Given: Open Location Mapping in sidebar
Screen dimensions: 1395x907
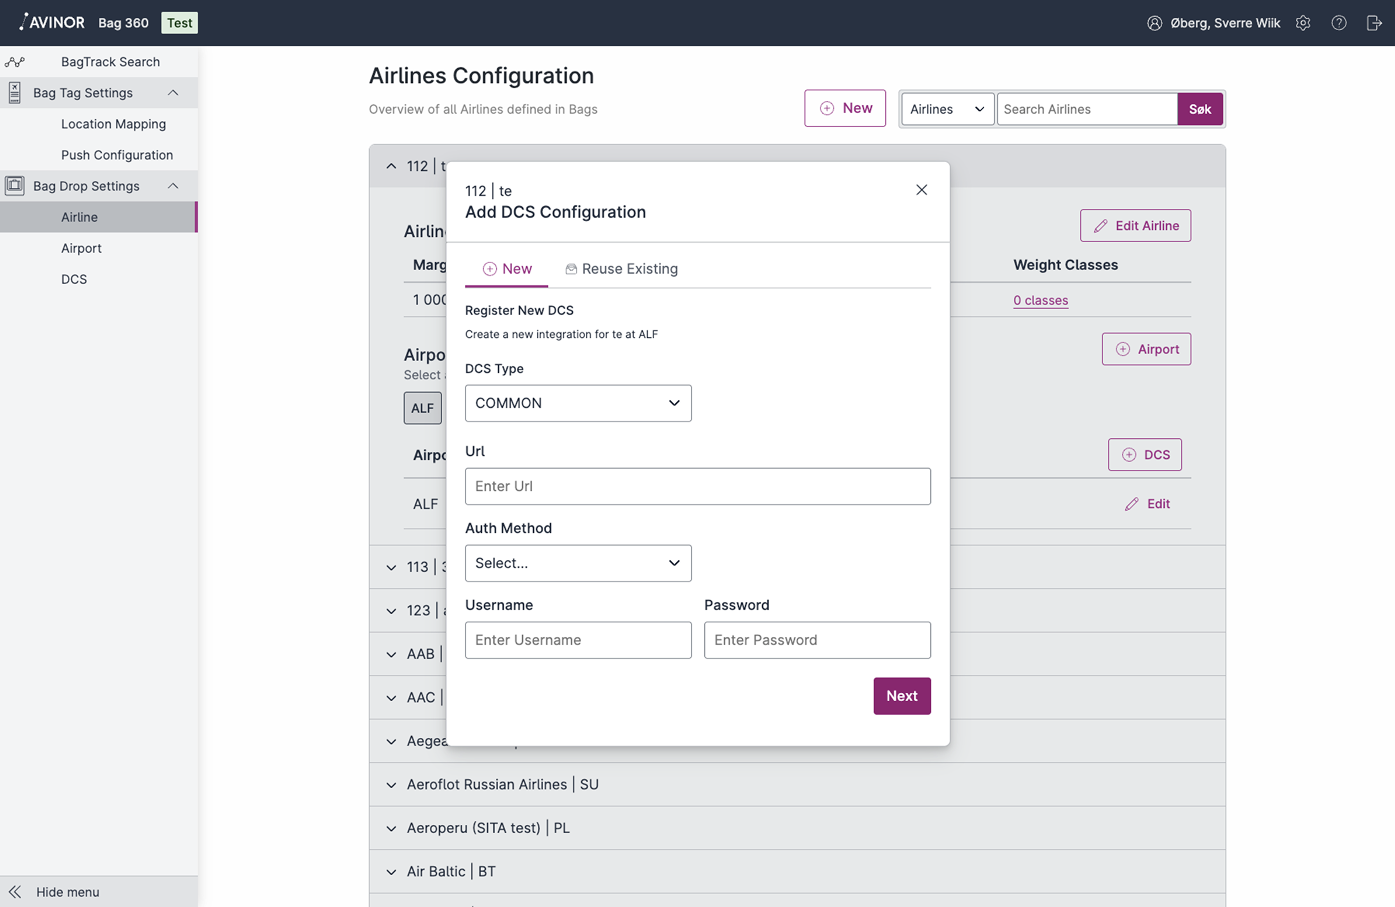Looking at the screenshot, I should tap(113, 124).
